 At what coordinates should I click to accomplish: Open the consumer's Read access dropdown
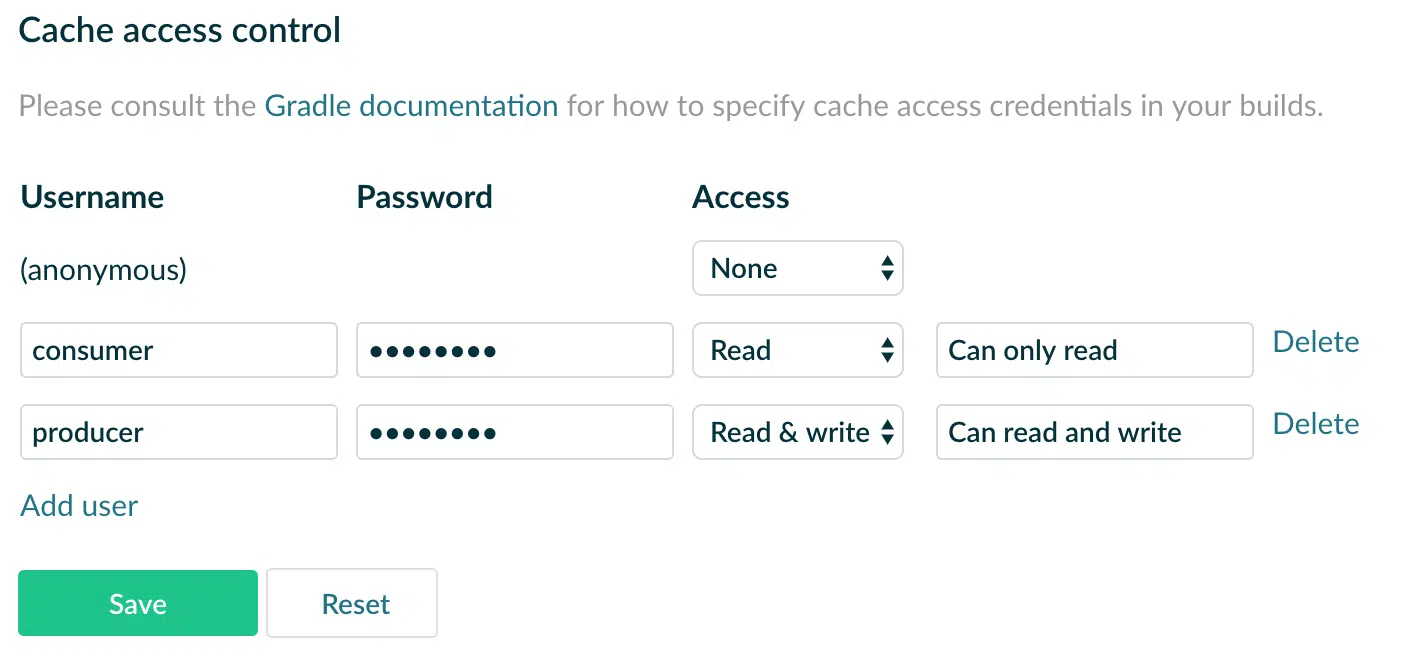(x=798, y=350)
